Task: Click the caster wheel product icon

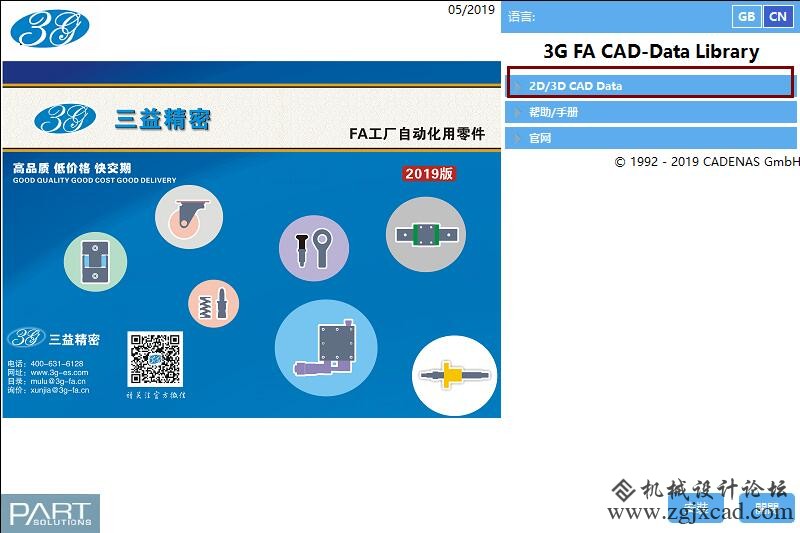Action: click(x=189, y=217)
